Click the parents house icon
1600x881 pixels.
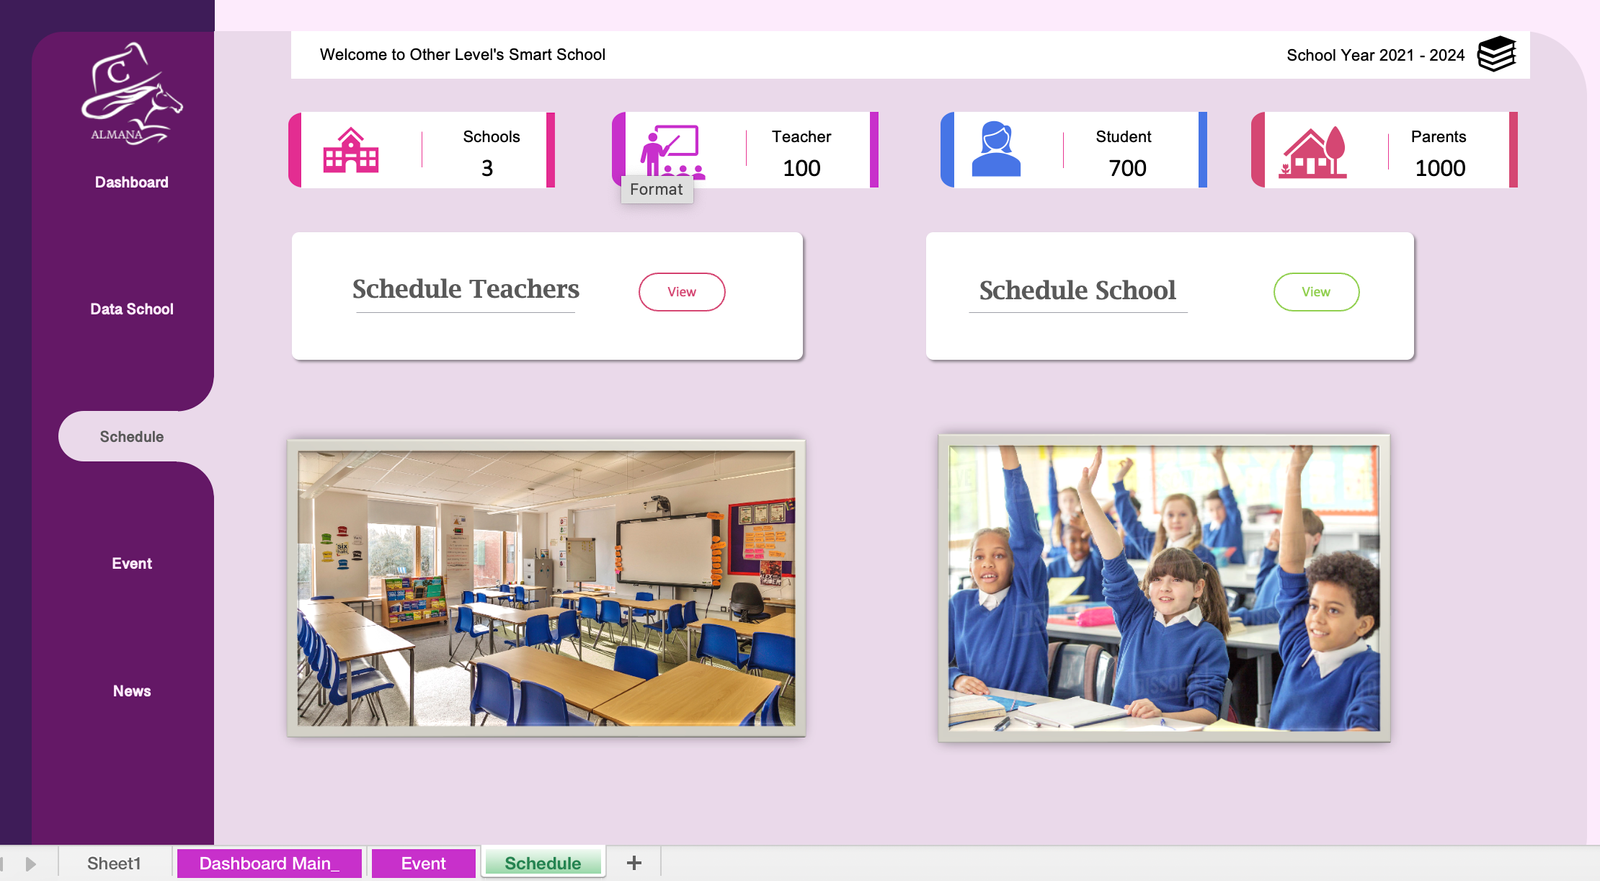coord(1313,153)
